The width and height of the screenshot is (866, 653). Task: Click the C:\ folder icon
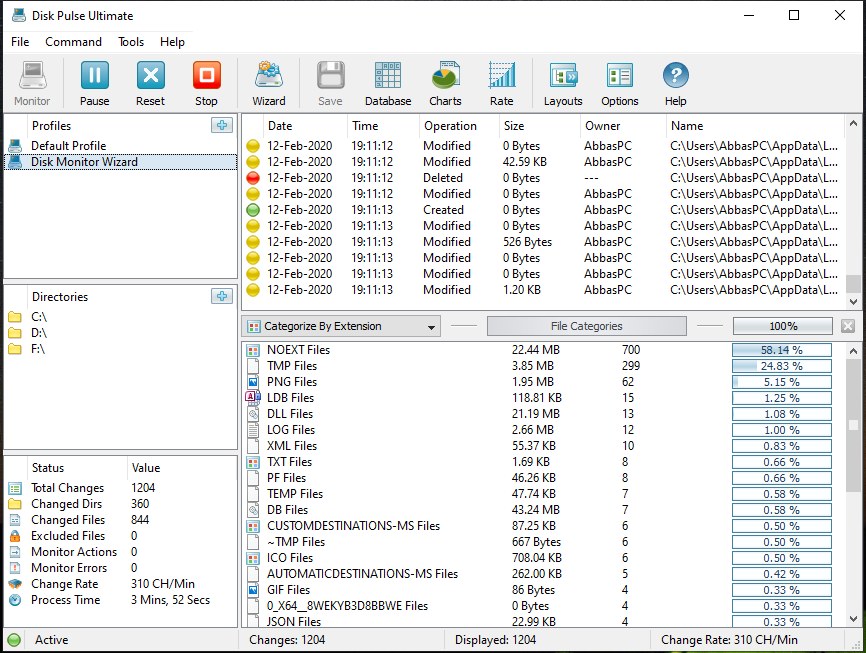[15, 317]
